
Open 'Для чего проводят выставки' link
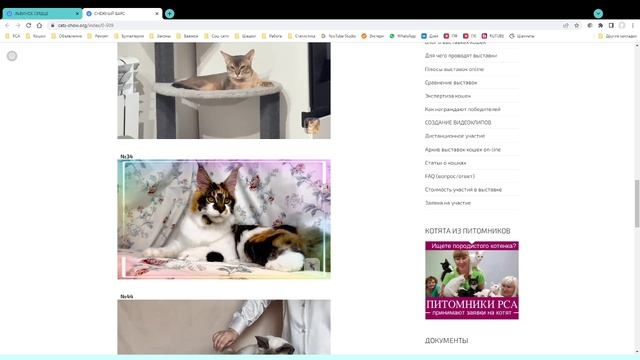[x=461, y=56]
